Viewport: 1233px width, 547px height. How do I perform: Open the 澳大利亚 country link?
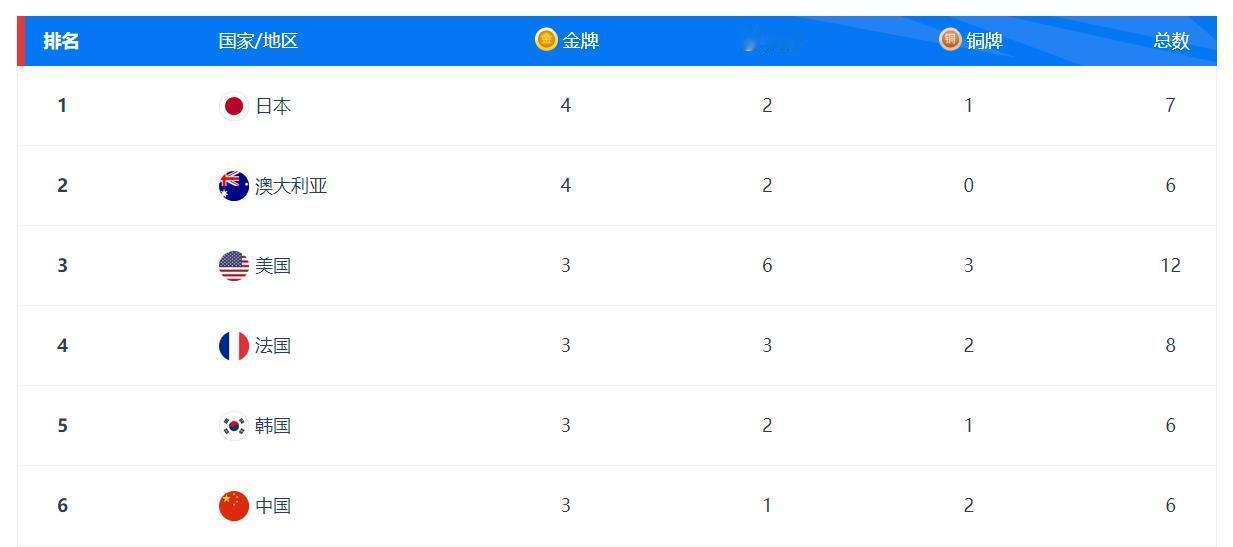pos(291,186)
